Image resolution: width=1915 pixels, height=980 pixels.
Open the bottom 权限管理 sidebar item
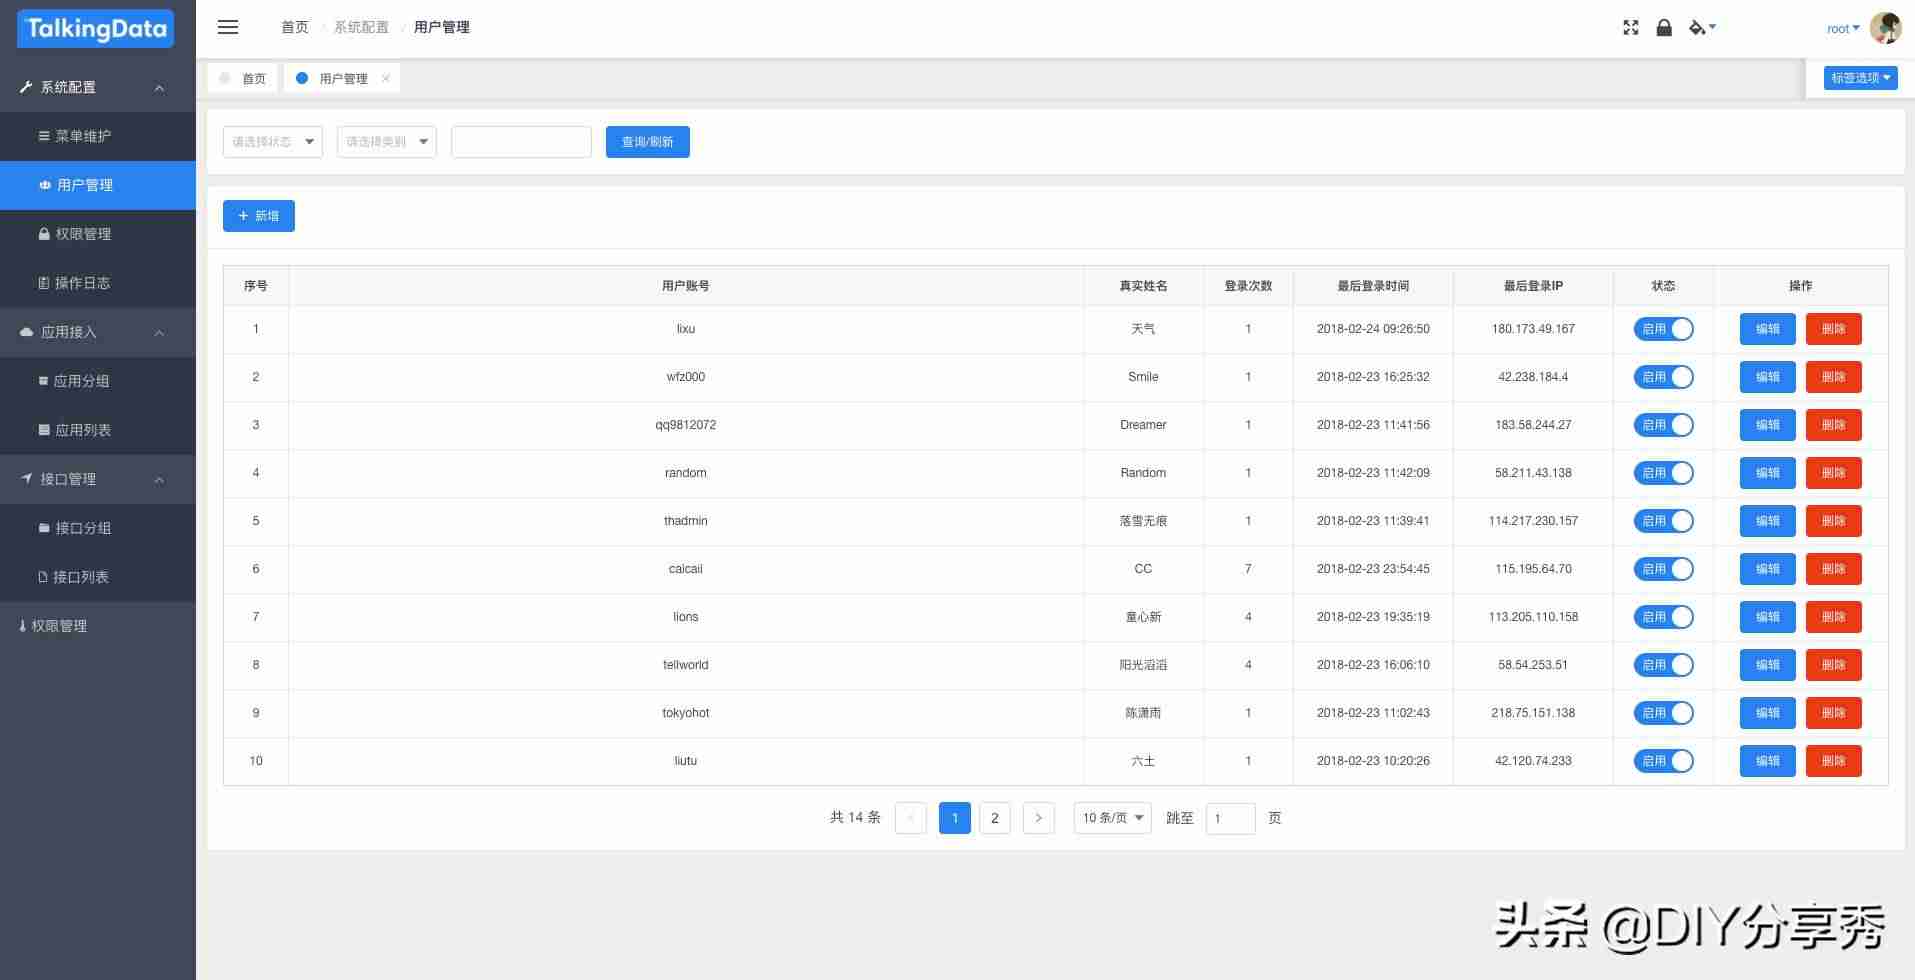[x=98, y=626]
